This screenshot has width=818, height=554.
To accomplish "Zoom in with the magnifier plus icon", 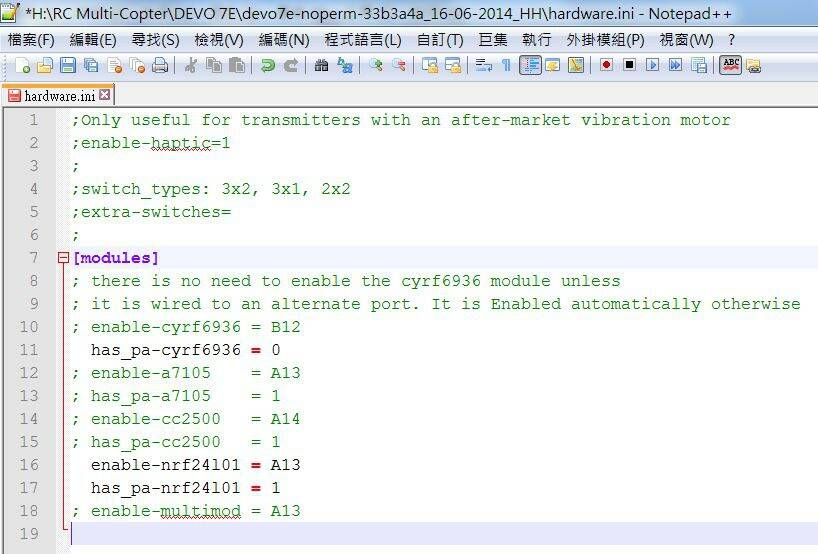I will pyautogui.click(x=376, y=65).
